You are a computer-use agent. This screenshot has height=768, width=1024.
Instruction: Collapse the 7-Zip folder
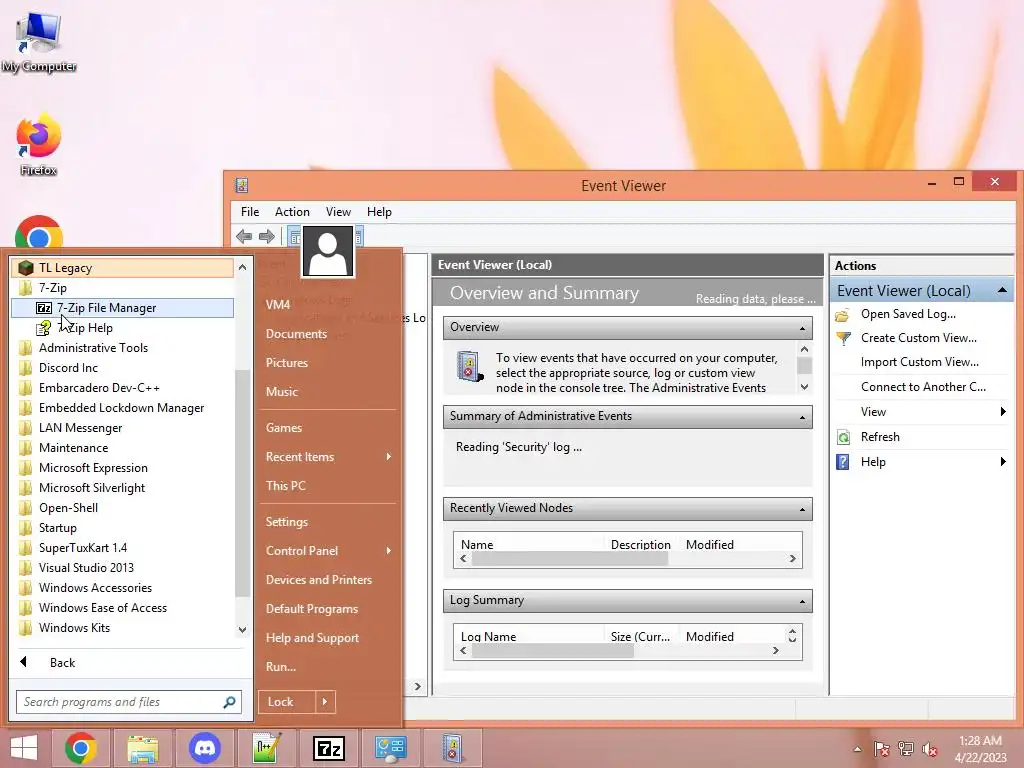[x=122, y=288]
